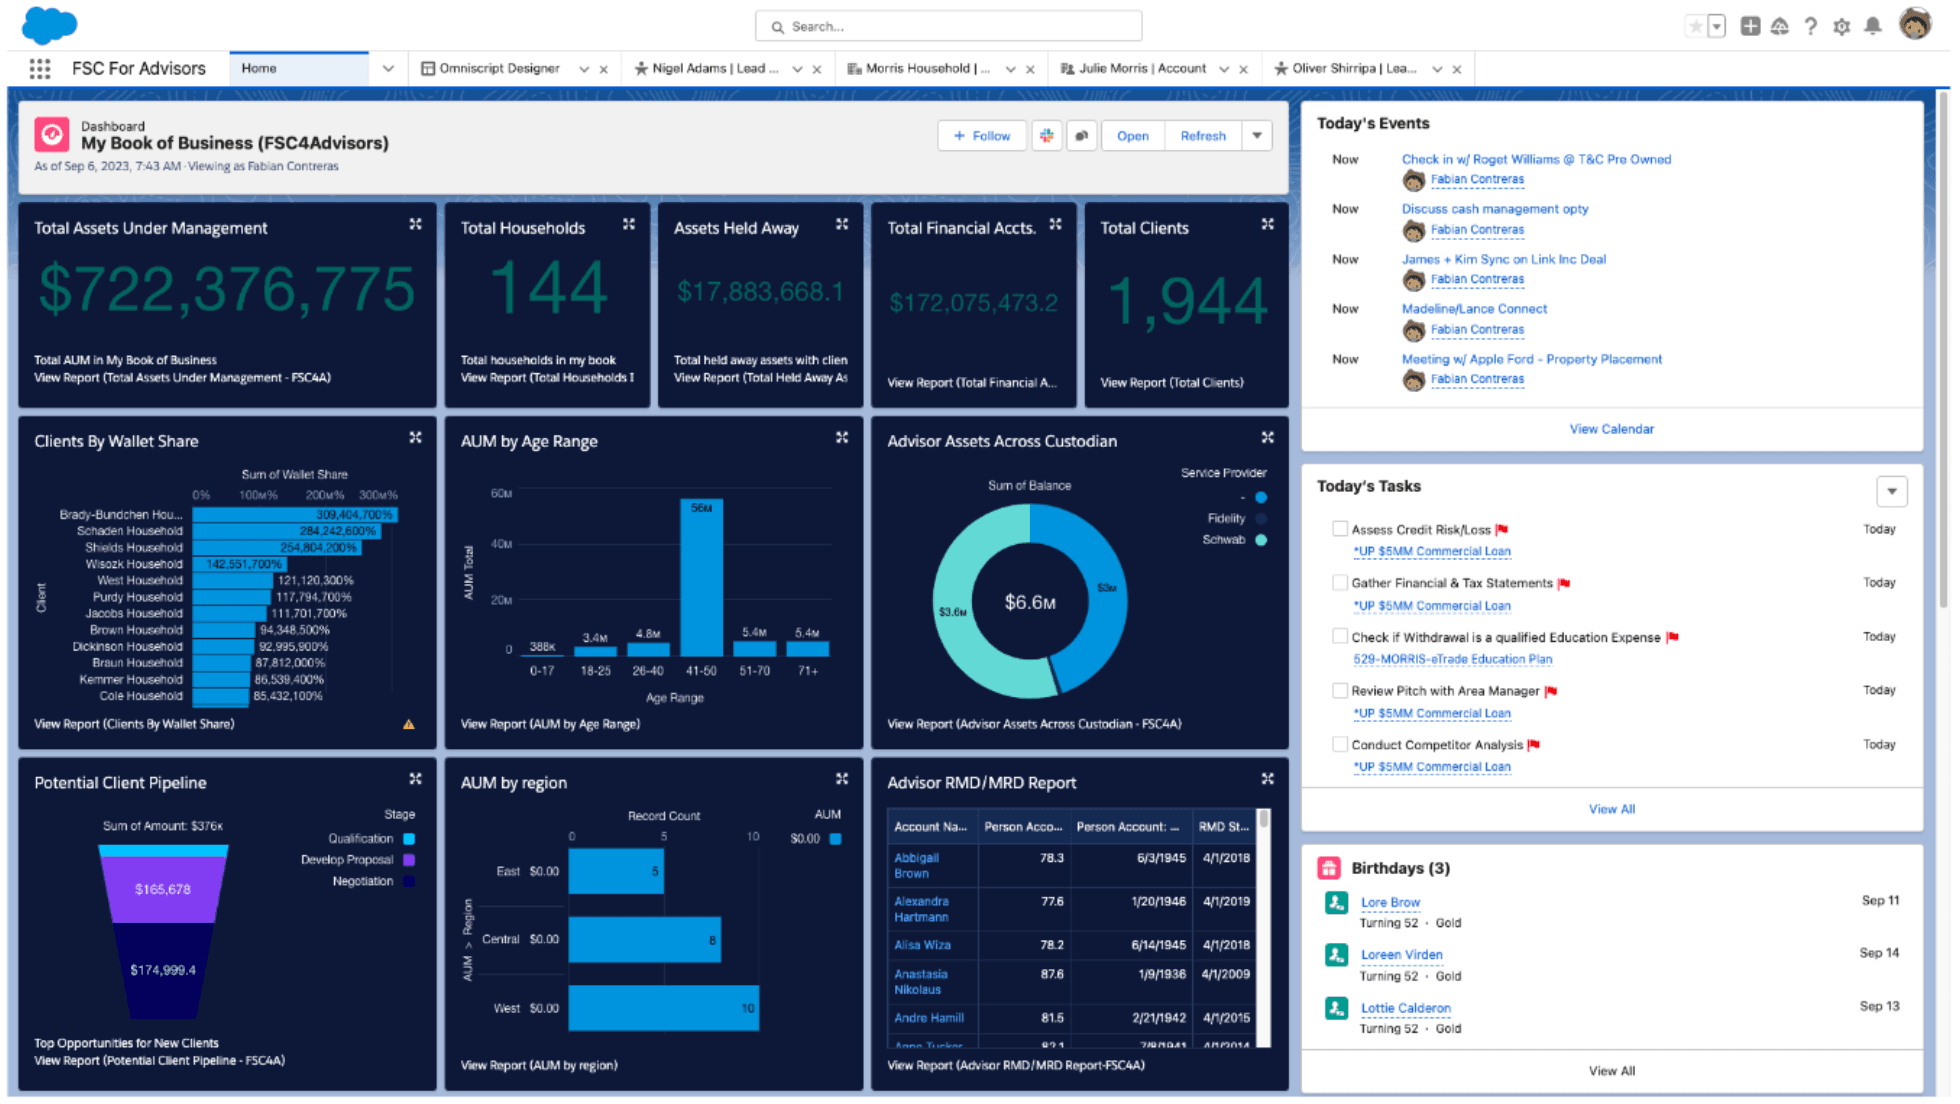1960x1104 pixels.
Task: Open the Lore Brow birthday link
Action: tap(1390, 902)
